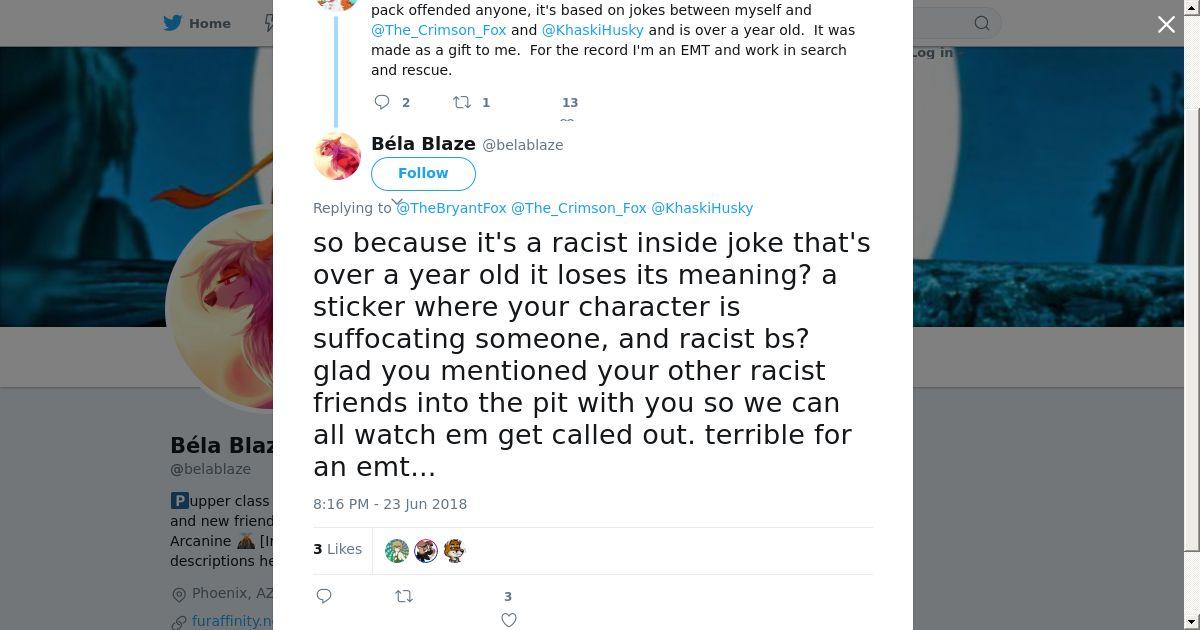Viewport: 1200px width, 630px height.
Task: Click reply icon on Béla Blaze's tweet
Action: tap(324, 596)
